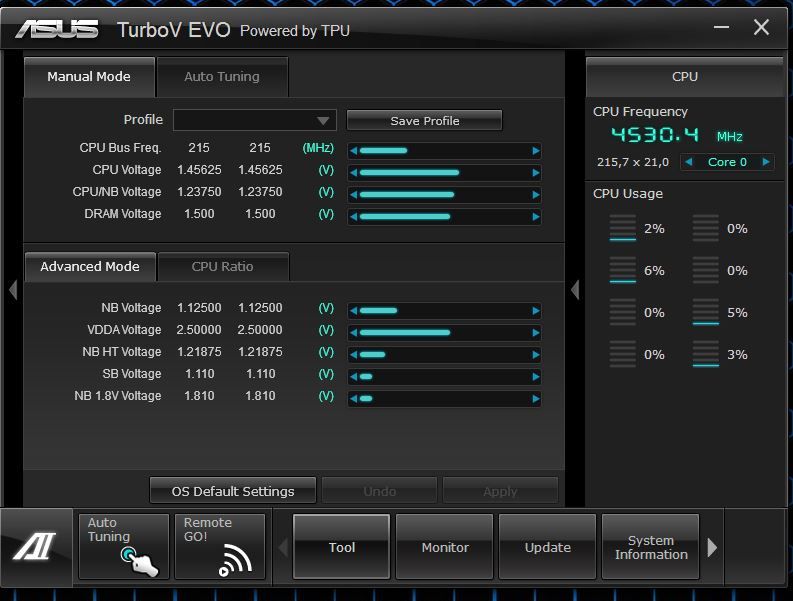This screenshot has height=601, width=793.
Task: Minimize the TurboV EVO window
Action: [x=721, y=27]
